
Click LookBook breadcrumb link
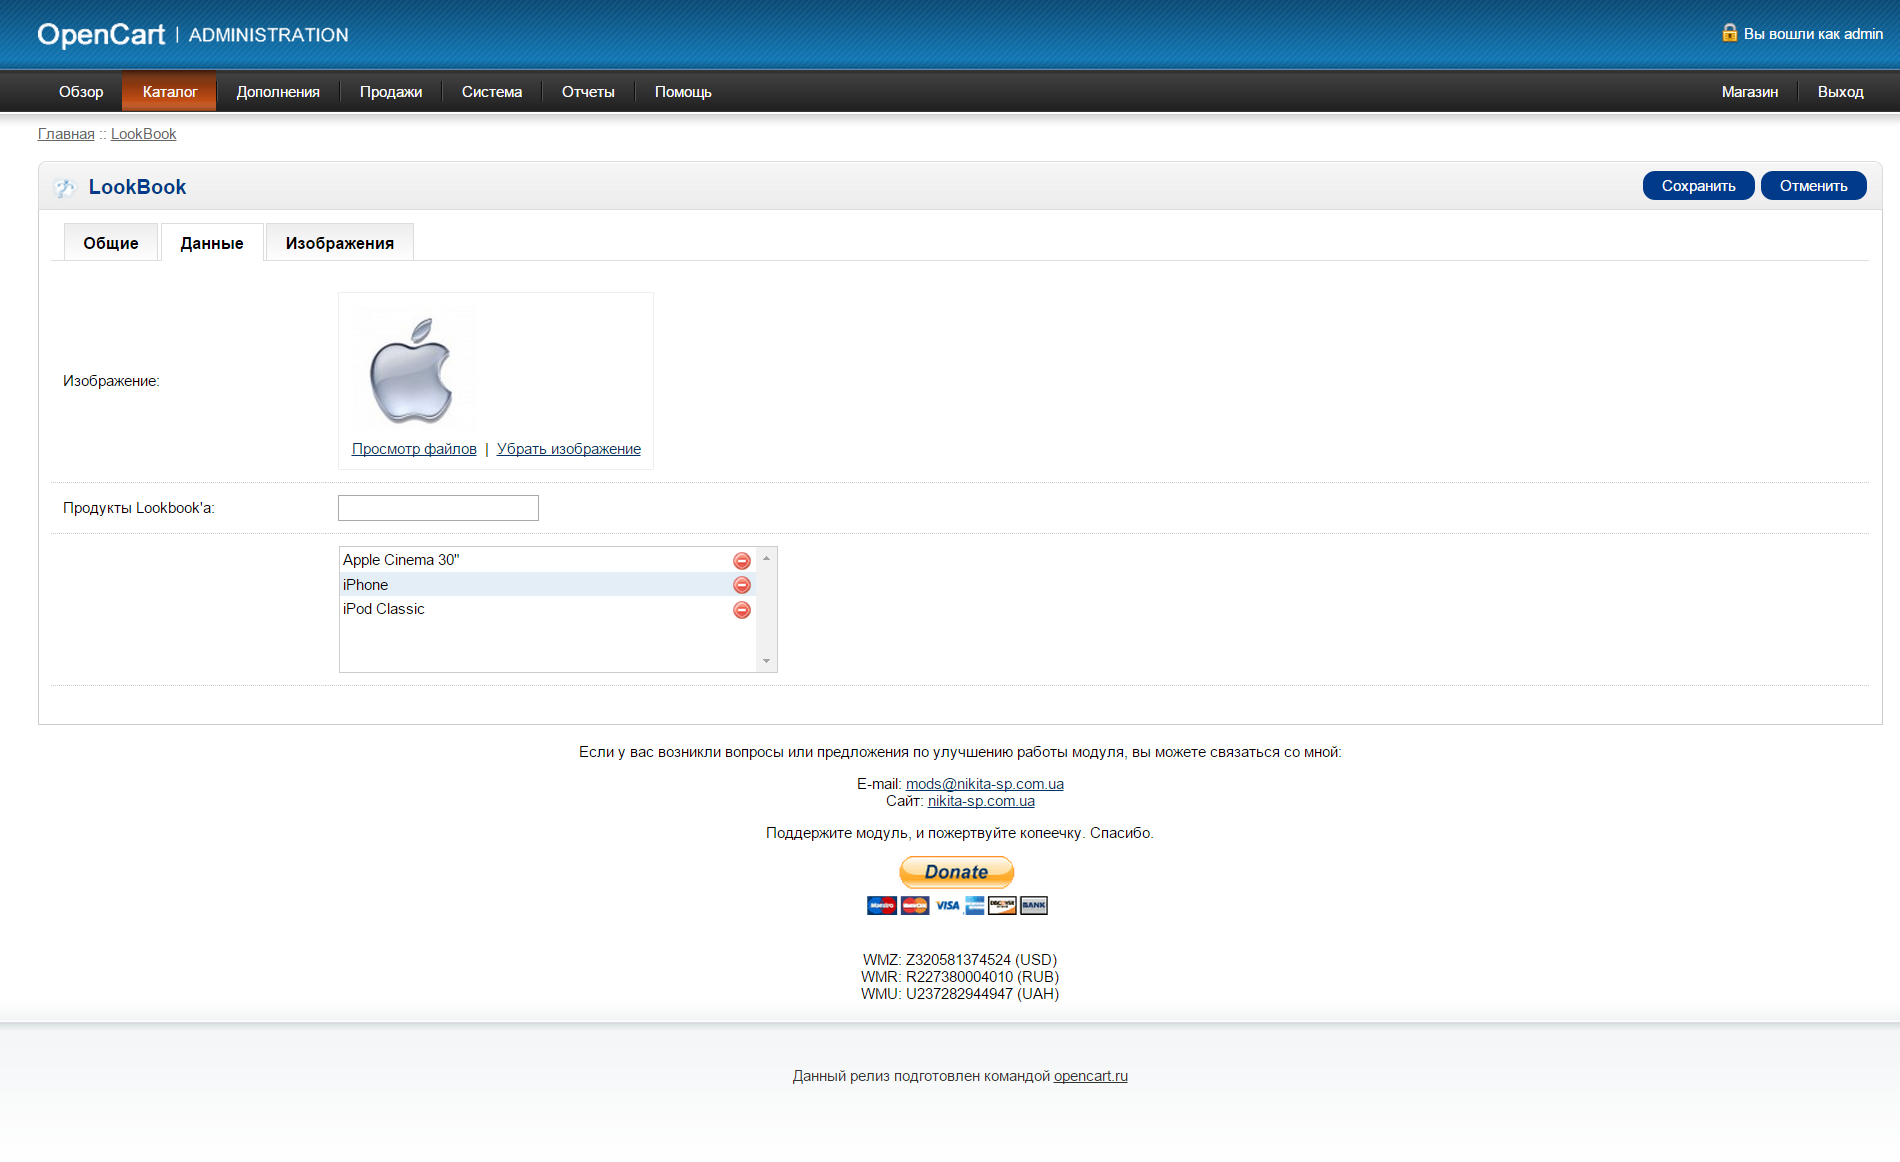(143, 134)
